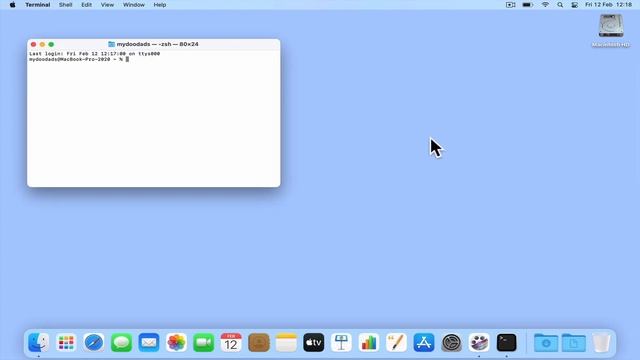Open Keynote in the Dock
This screenshot has width=640, height=360.
(x=341, y=342)
